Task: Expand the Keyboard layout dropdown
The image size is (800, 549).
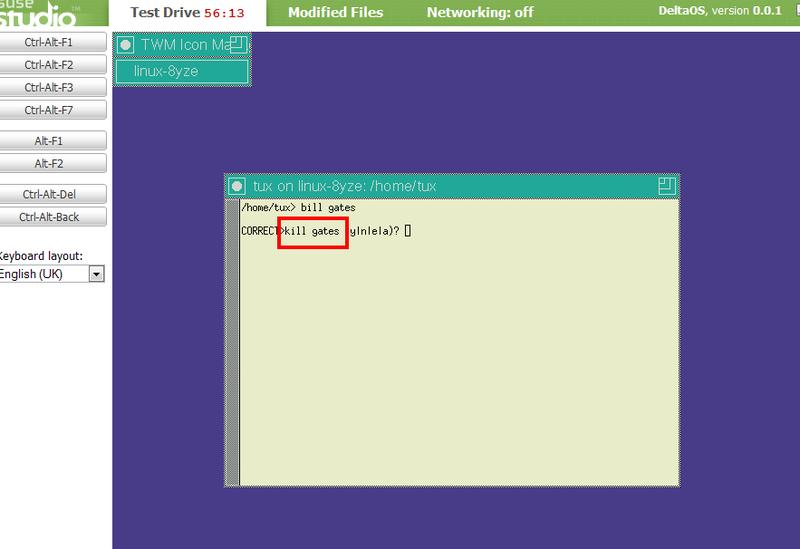Action: click(x=96, y=273)
